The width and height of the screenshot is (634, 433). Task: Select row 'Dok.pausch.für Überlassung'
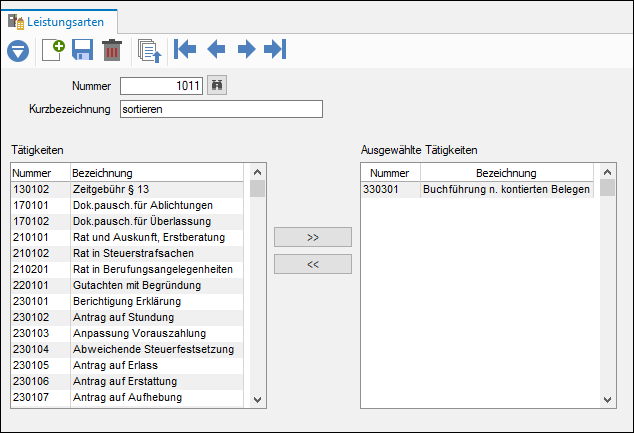click(x=127, y=222)
